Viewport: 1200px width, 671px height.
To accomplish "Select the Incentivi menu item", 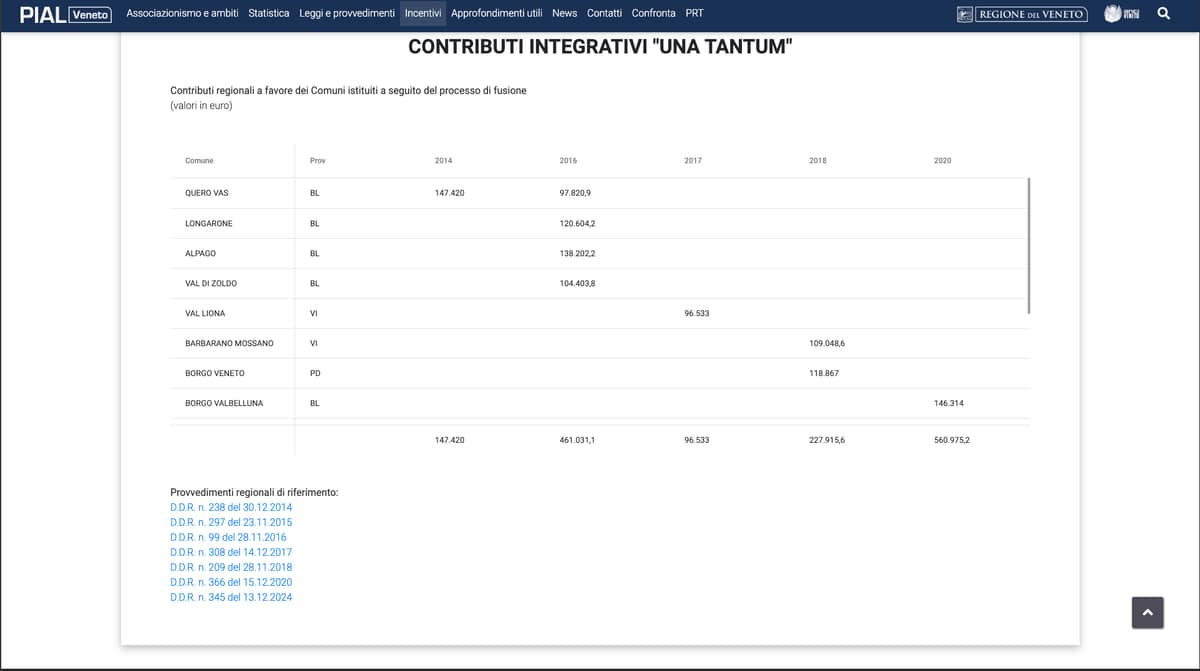I will pos(423,13).
